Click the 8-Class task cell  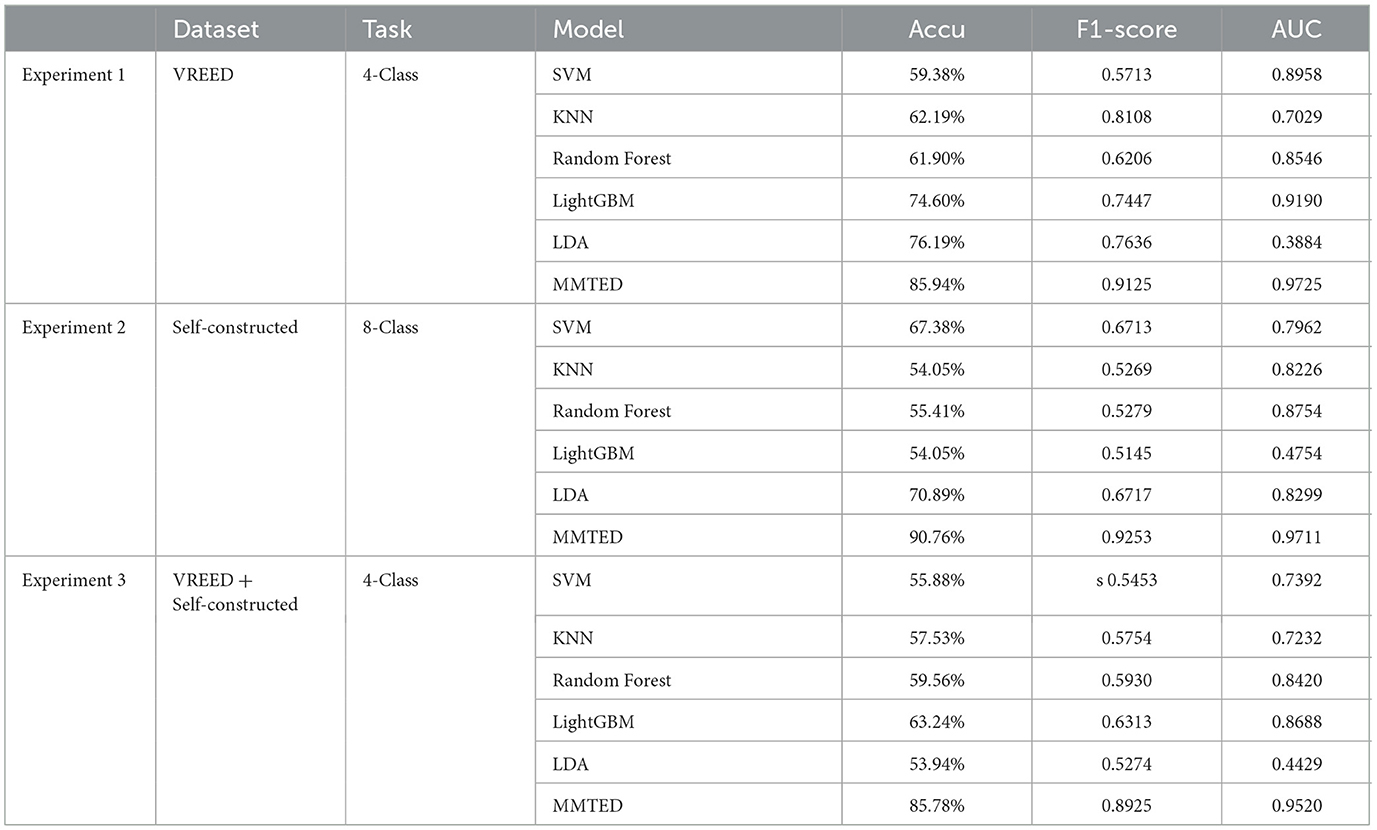(x=393, y=328)
